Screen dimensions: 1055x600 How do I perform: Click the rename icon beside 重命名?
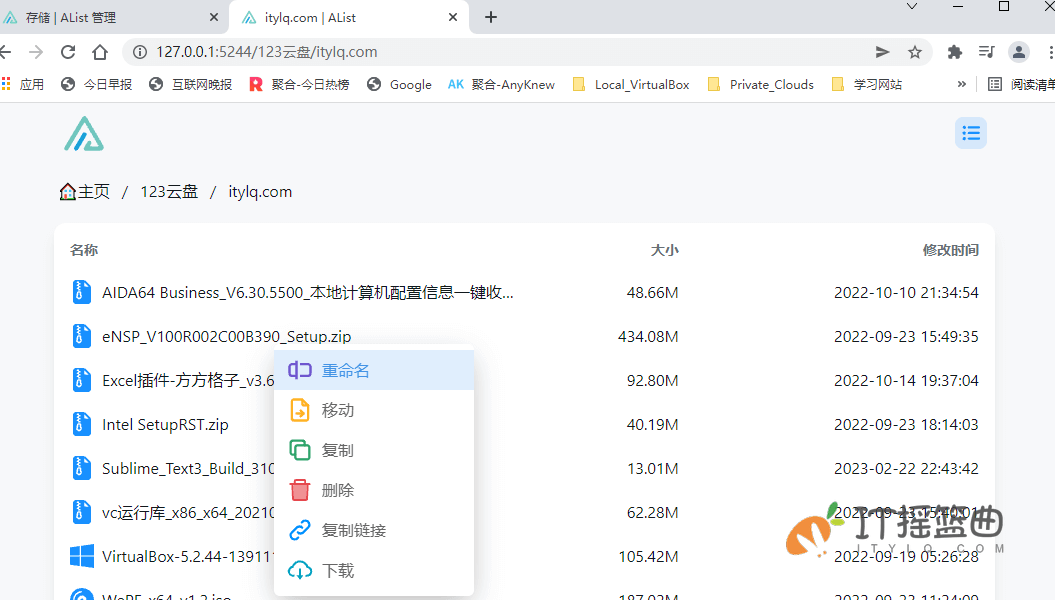pos(299,370)
